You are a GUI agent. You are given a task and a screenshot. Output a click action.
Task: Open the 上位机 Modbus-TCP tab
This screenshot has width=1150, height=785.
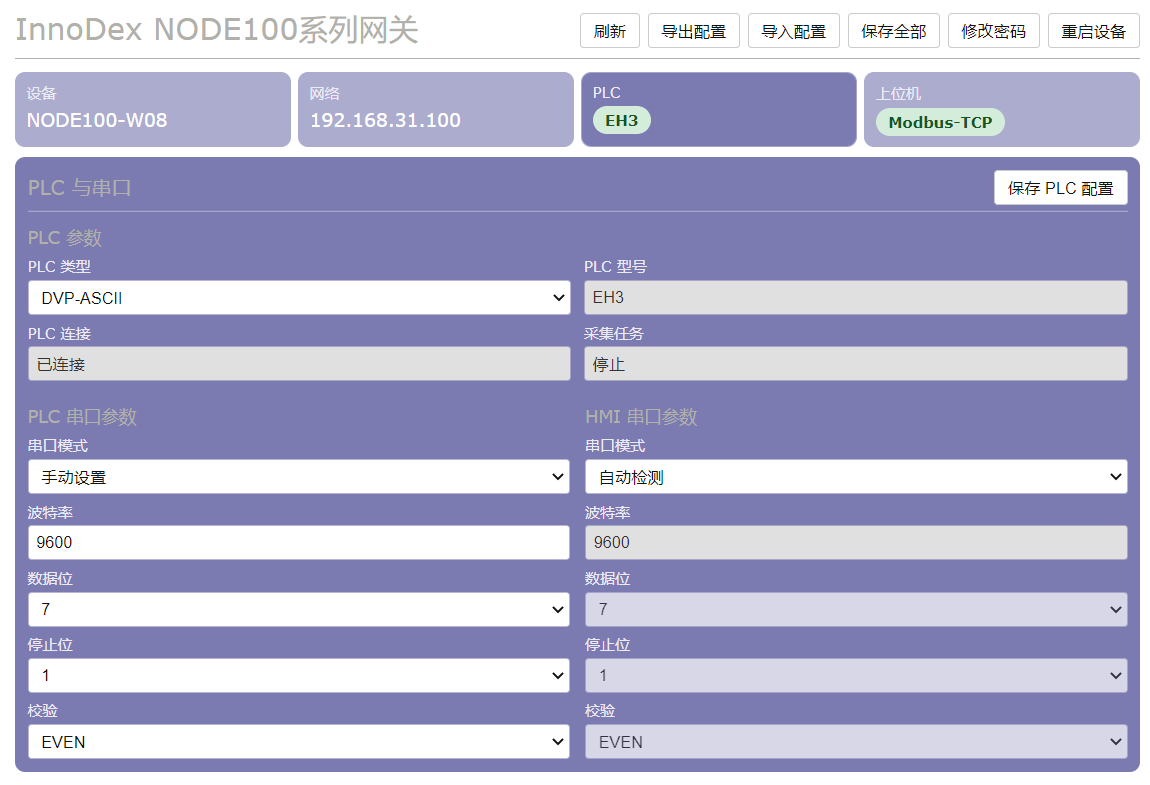pyautogui.click(x=1002, y=109)
